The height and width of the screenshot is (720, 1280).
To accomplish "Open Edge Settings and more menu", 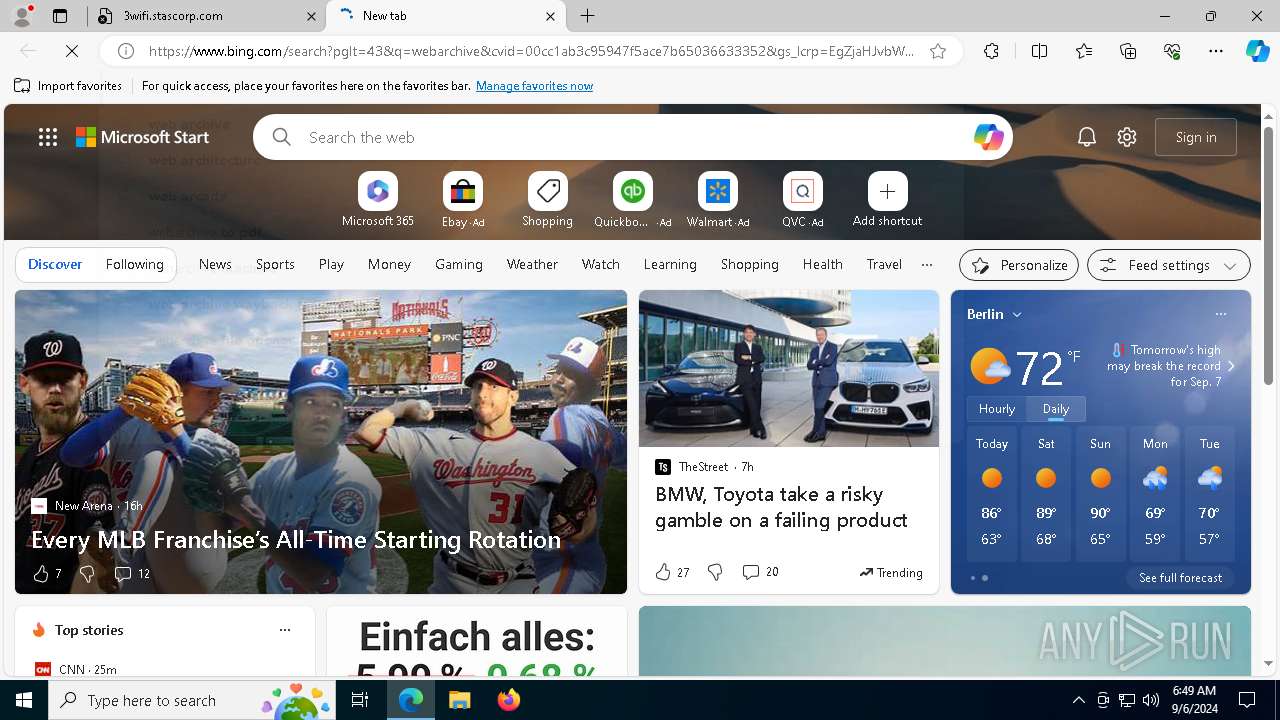I will point(1216,51).
